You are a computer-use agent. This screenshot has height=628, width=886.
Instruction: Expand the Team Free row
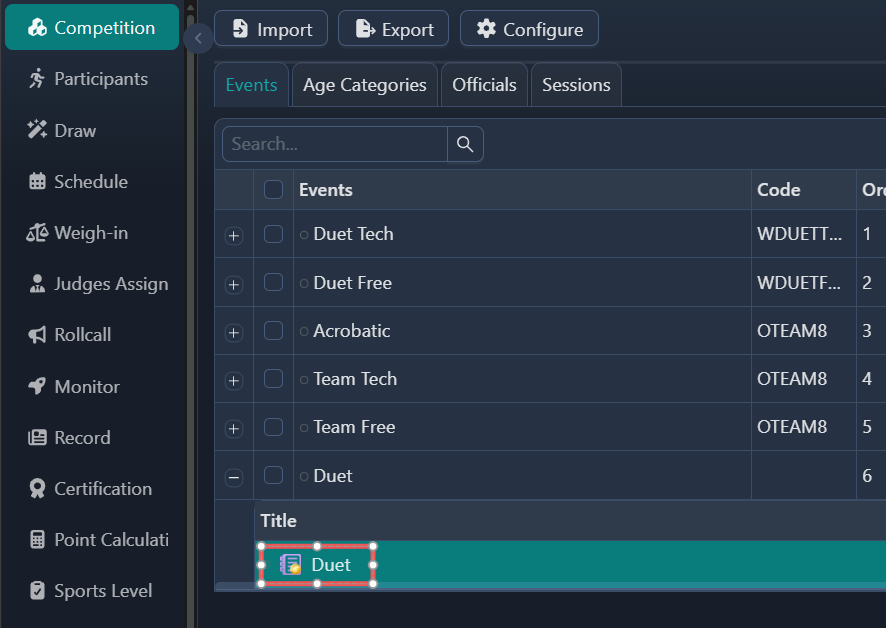coord(234,428)
